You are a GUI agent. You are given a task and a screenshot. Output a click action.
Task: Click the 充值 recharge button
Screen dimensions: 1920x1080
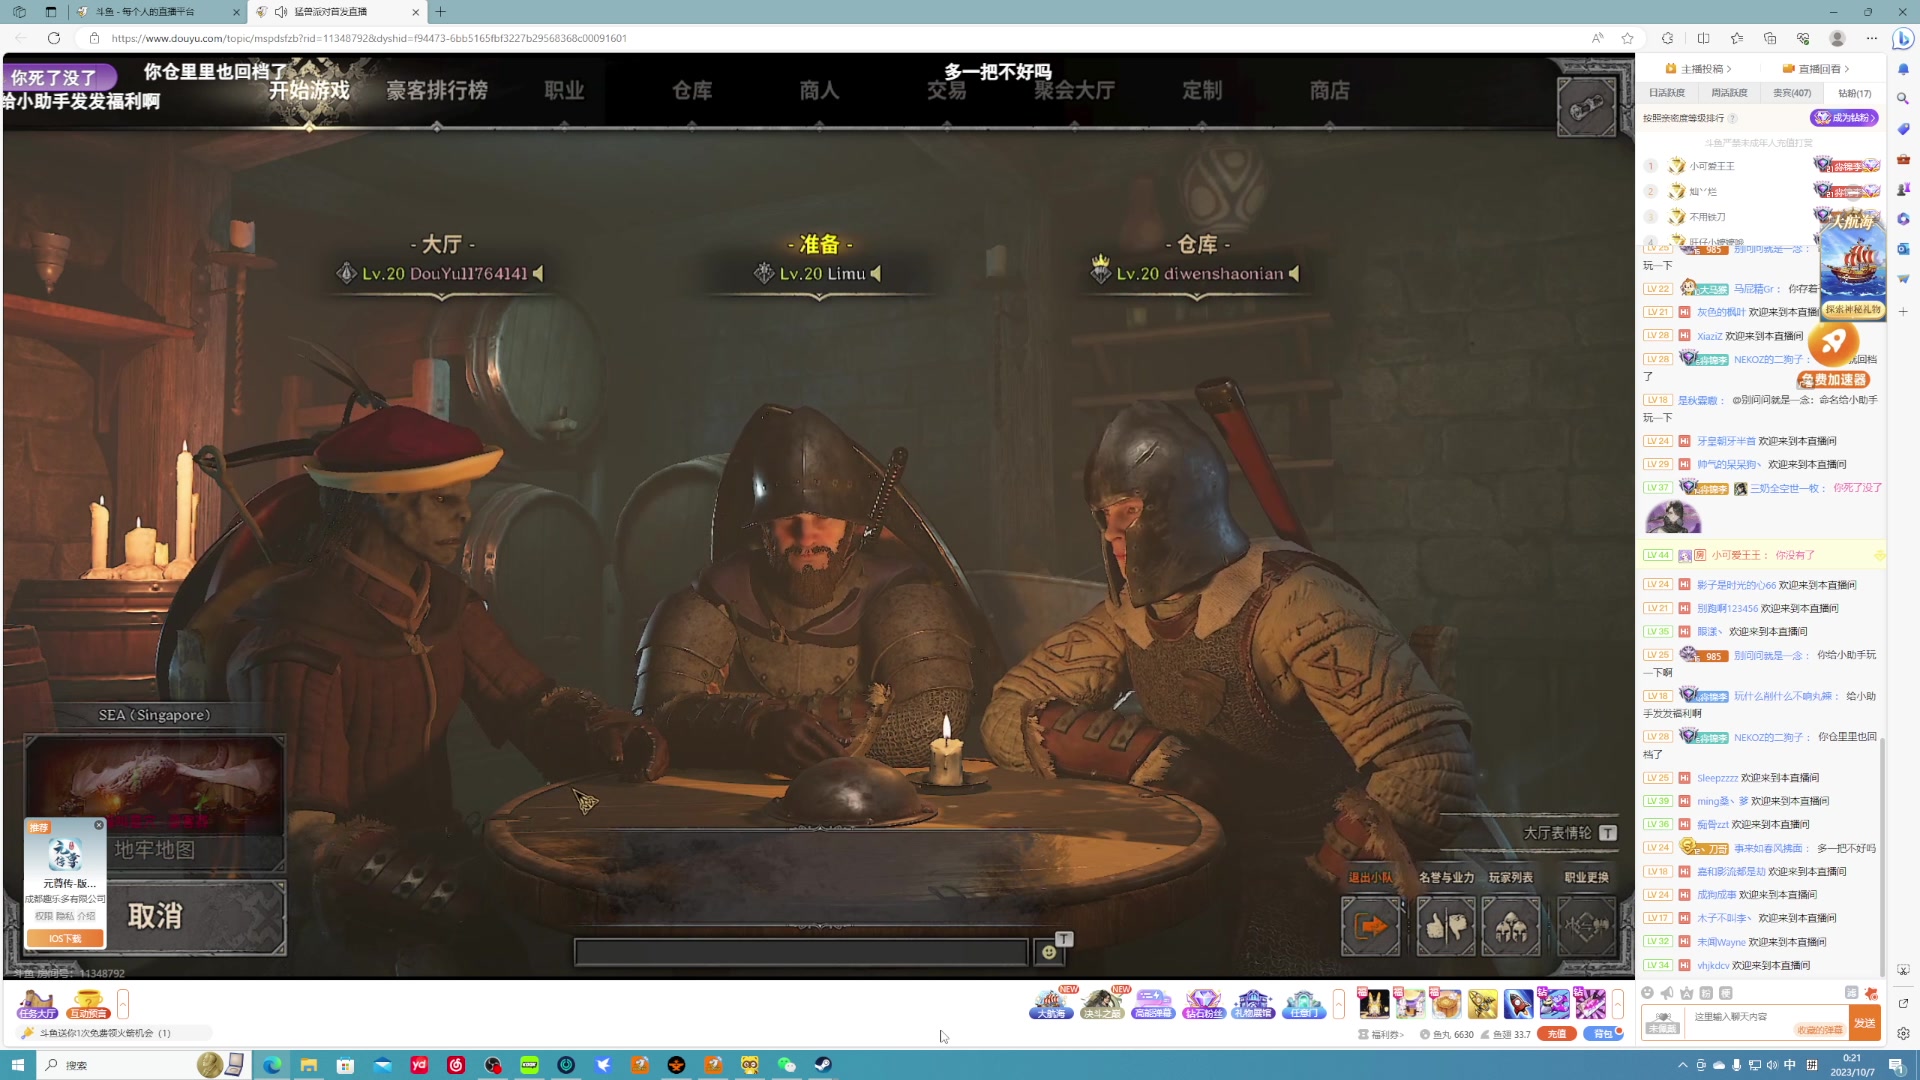coord(1557,1034)
